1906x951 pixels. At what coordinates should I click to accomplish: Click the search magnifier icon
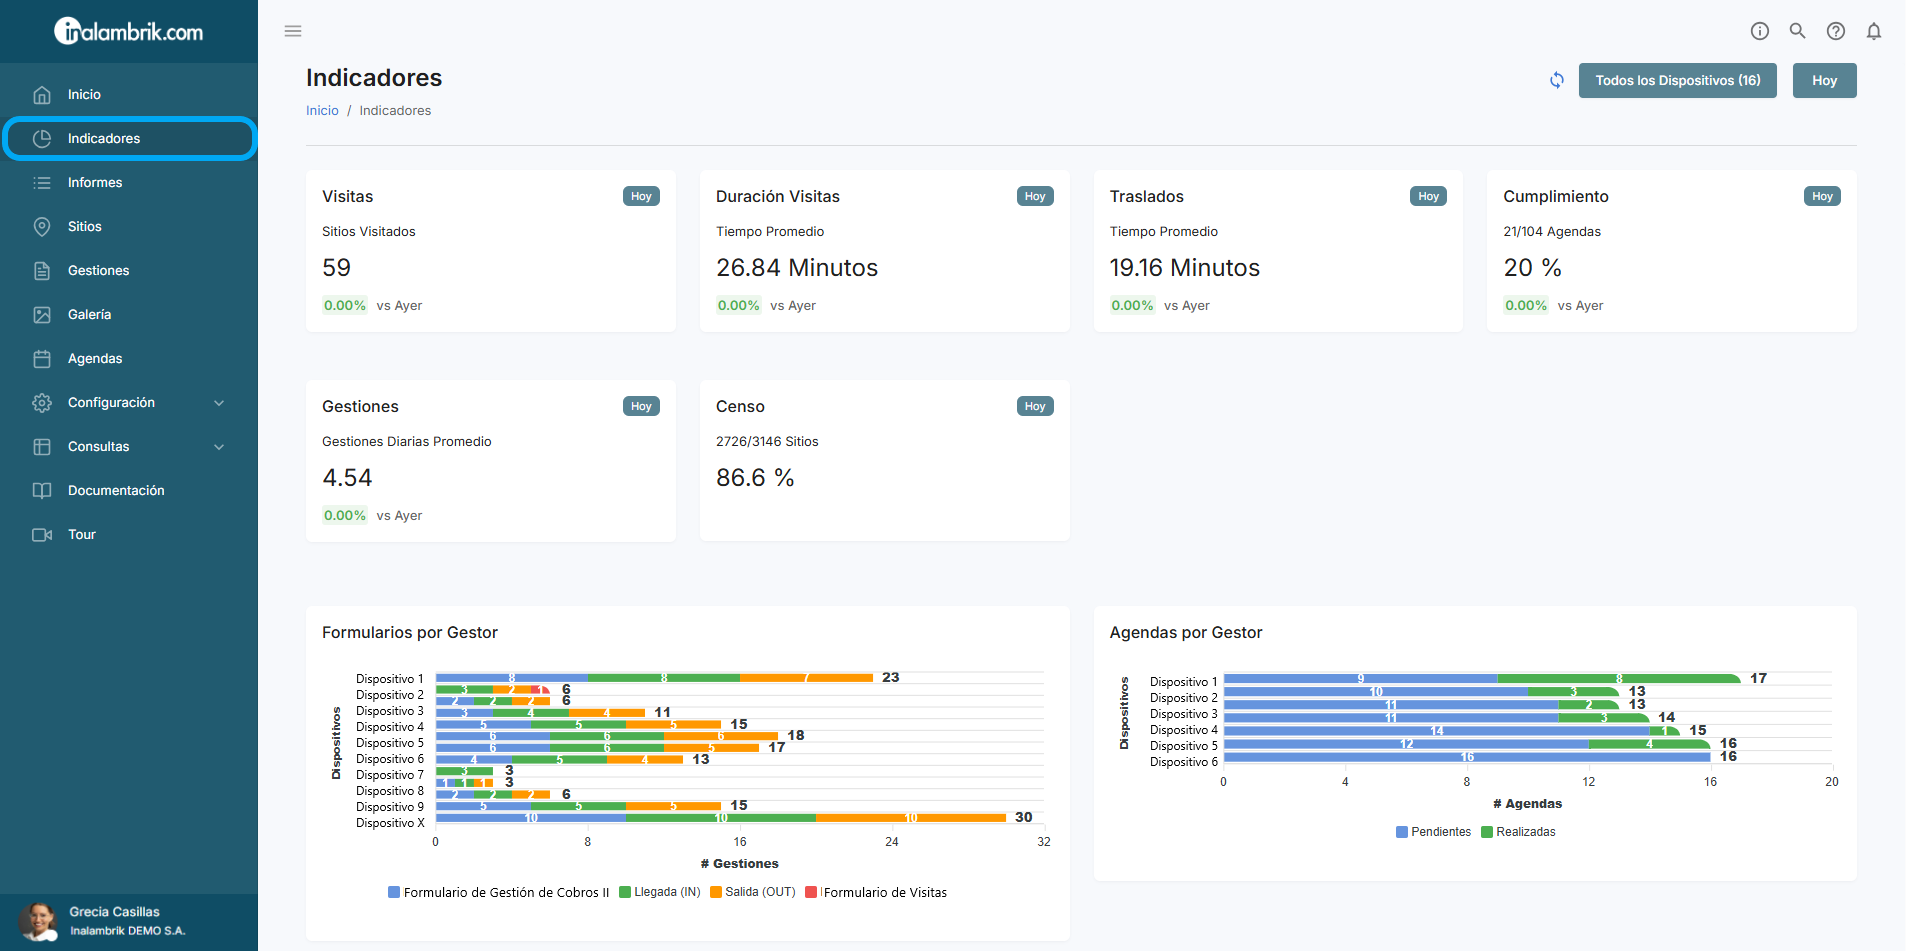1798,31
